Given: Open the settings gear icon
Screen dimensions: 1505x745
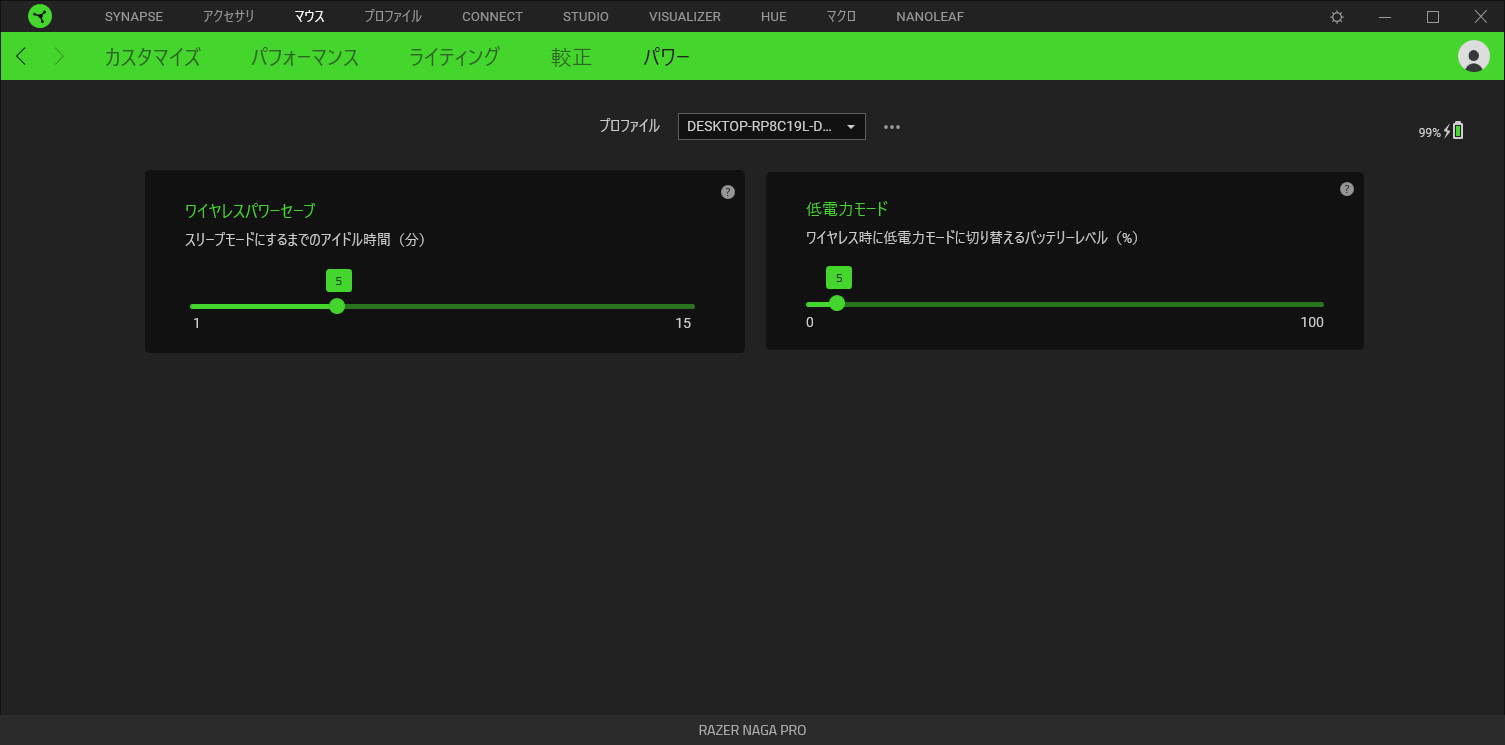Looking at the screenshot, I should pos(1337,17).
